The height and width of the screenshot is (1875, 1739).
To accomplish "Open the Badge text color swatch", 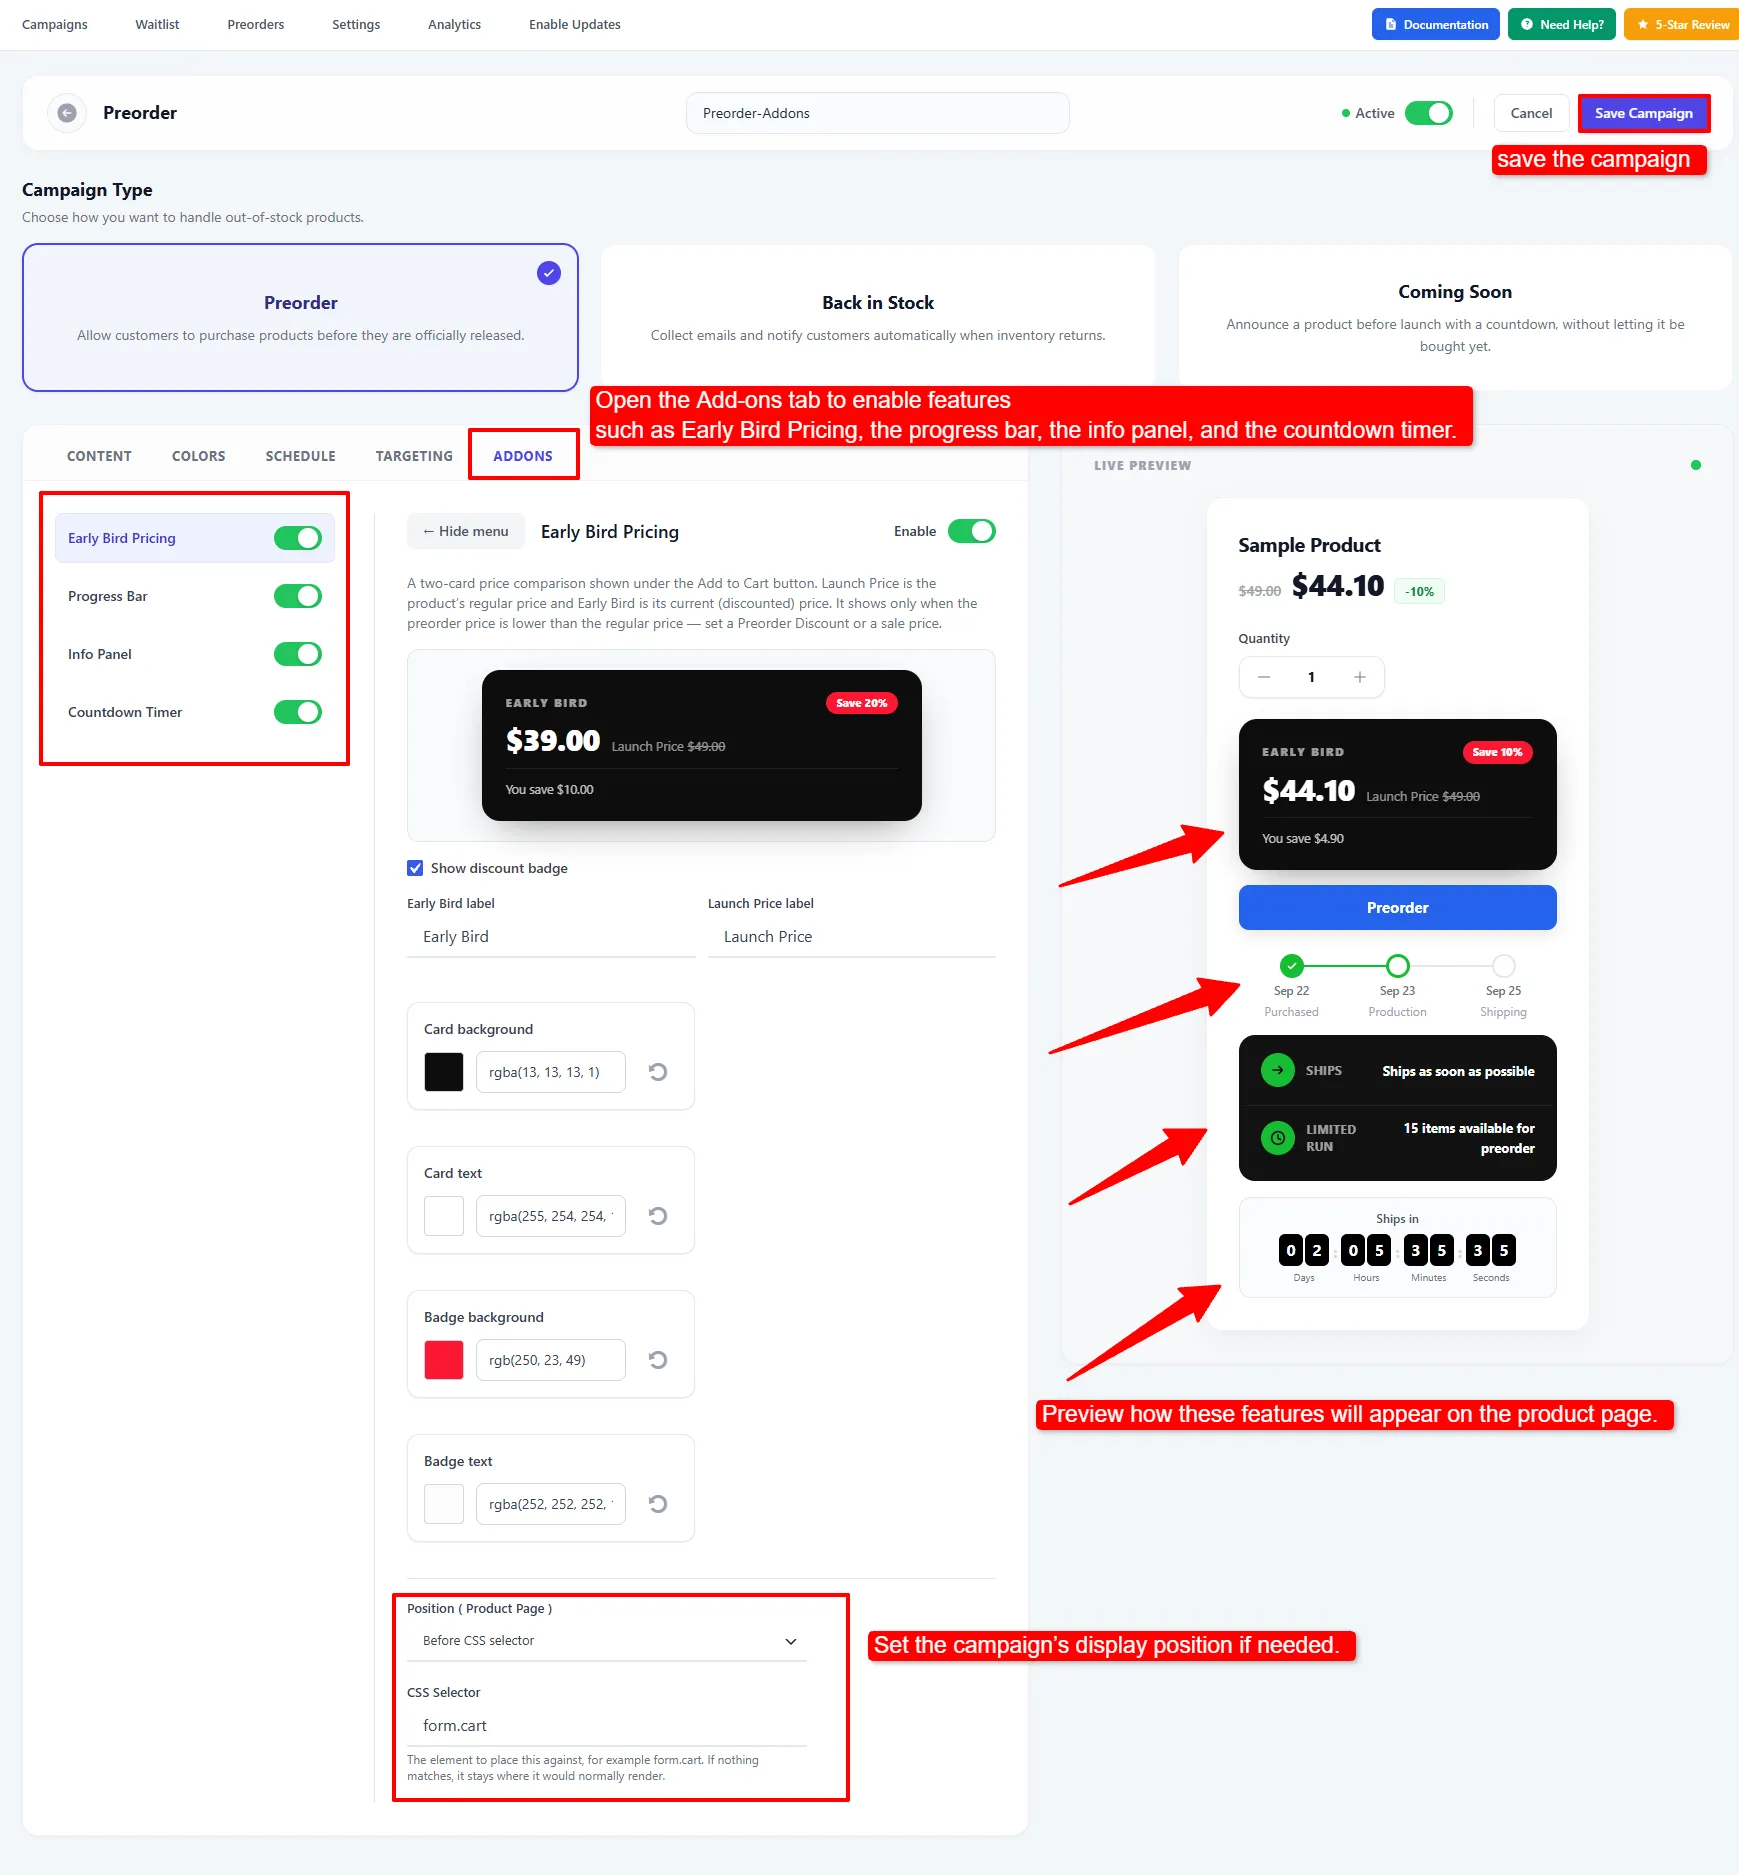I will tap(444, 1504).
